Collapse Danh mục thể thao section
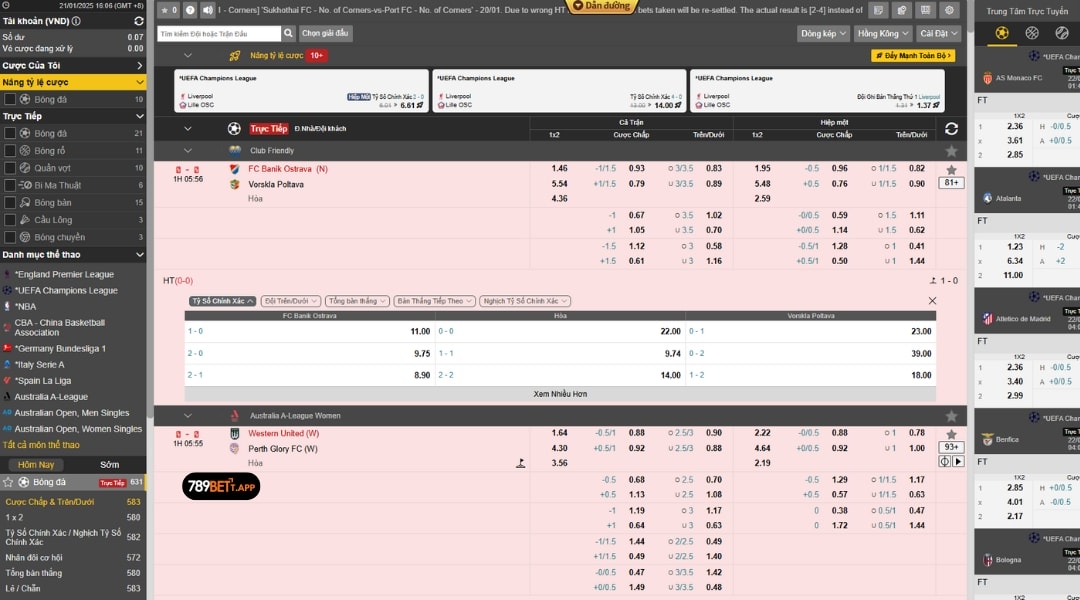 73,255
